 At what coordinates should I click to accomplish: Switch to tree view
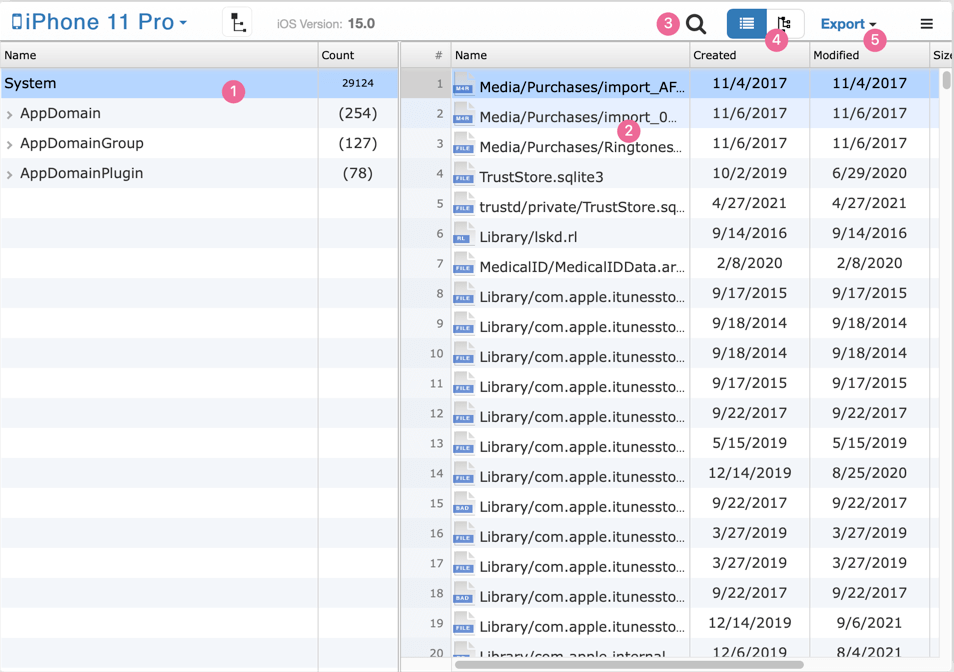point(785,24)
